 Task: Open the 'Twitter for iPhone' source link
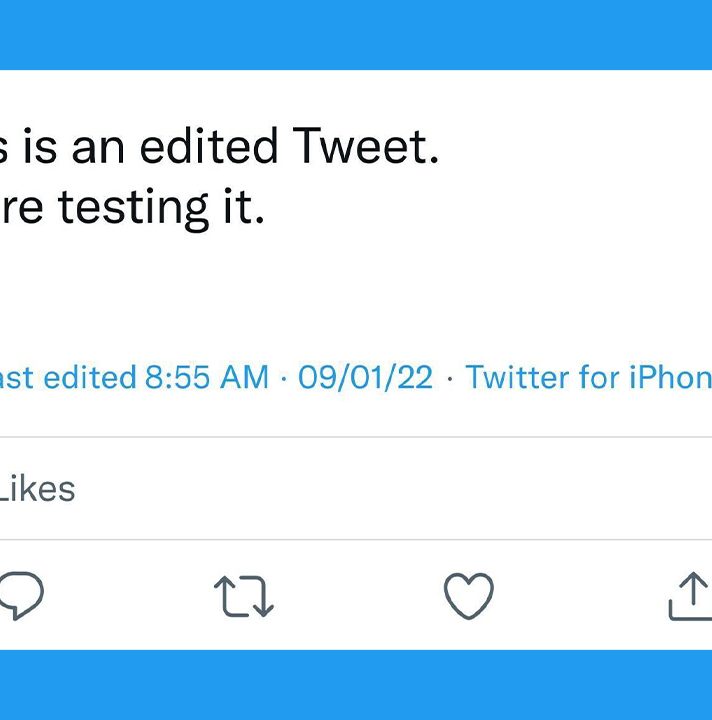[x=589, y=377]
